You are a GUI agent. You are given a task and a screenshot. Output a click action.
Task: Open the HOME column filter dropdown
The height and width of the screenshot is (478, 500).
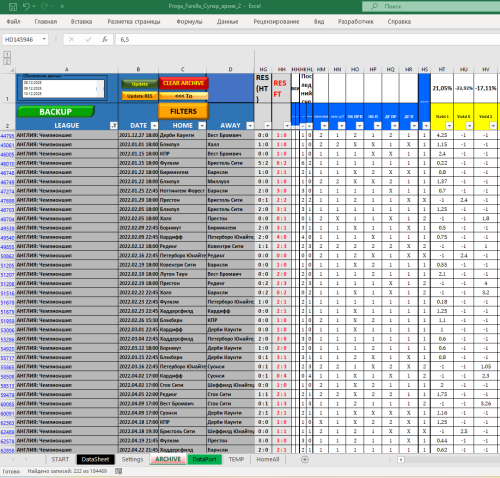tap(202, 126)
